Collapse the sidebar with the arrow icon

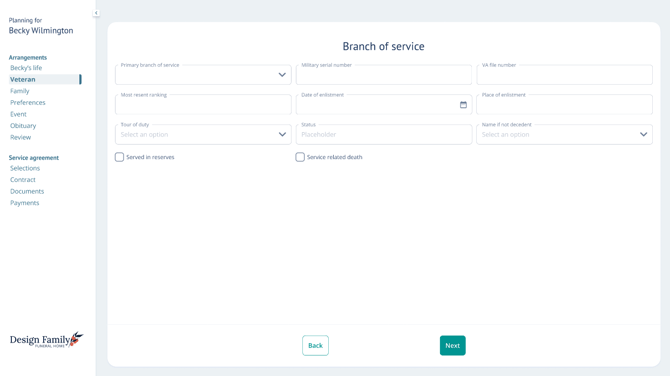(x=96, y=13)
